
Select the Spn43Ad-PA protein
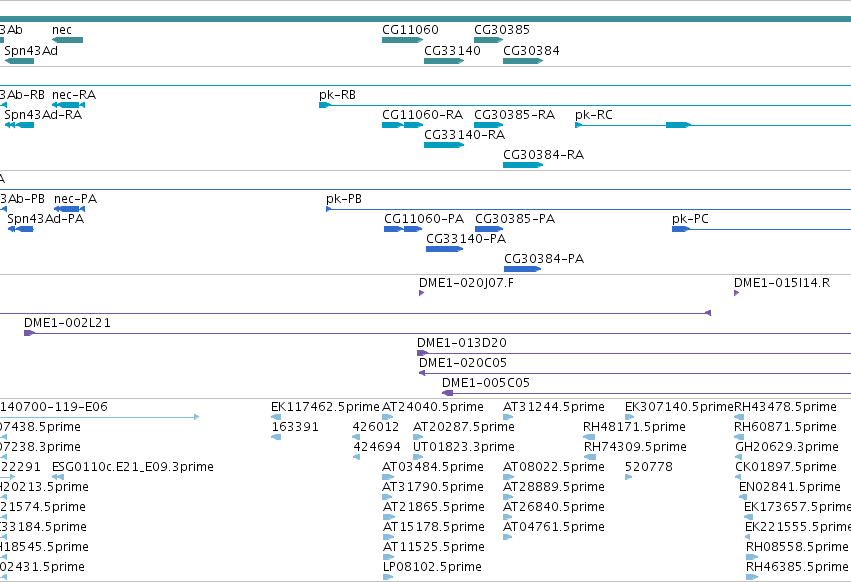[21, 229]
